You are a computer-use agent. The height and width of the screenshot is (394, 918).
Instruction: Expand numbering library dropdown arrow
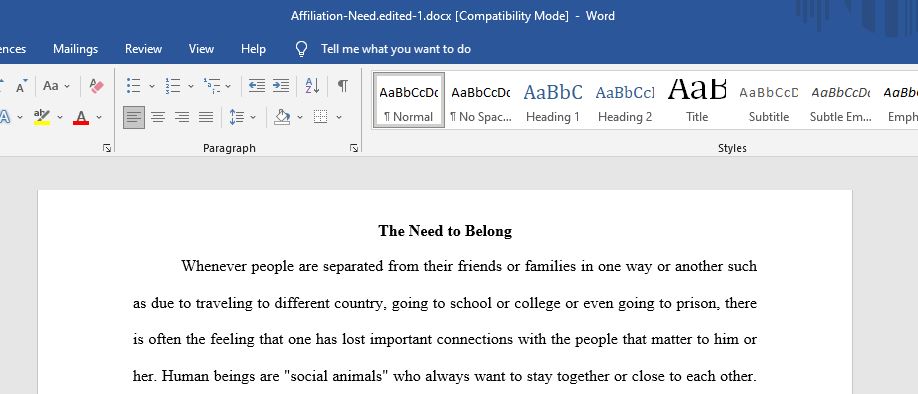[x=191, y=87]
